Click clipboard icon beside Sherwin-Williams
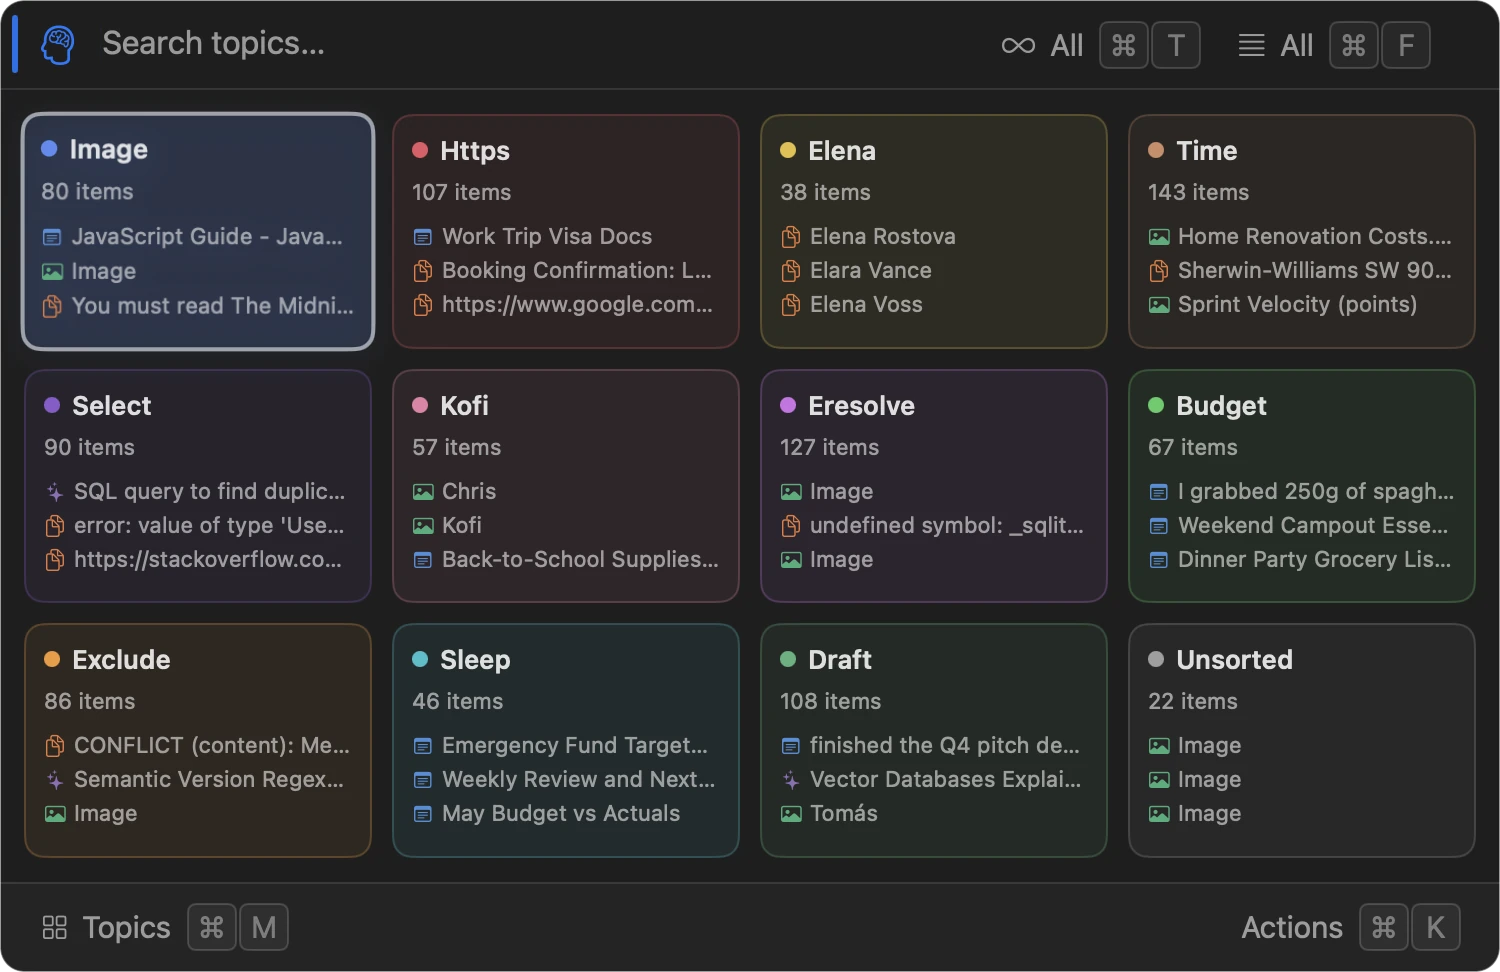 [x=1159, y=271]
